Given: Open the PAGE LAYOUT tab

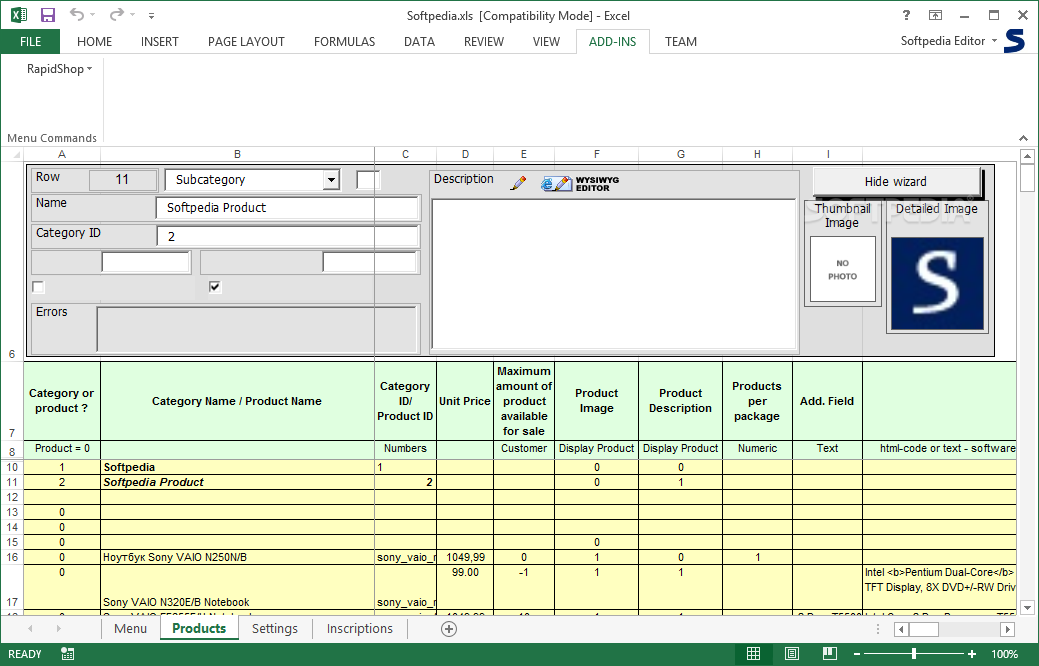Looking at the screenshot, I should [246, 42].
